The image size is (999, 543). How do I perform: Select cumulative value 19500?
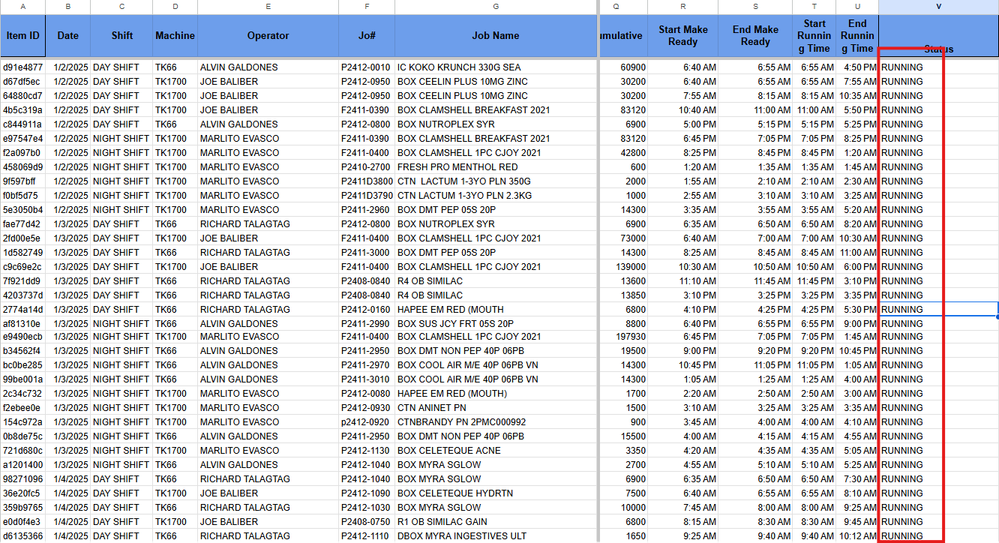(624, 351)
